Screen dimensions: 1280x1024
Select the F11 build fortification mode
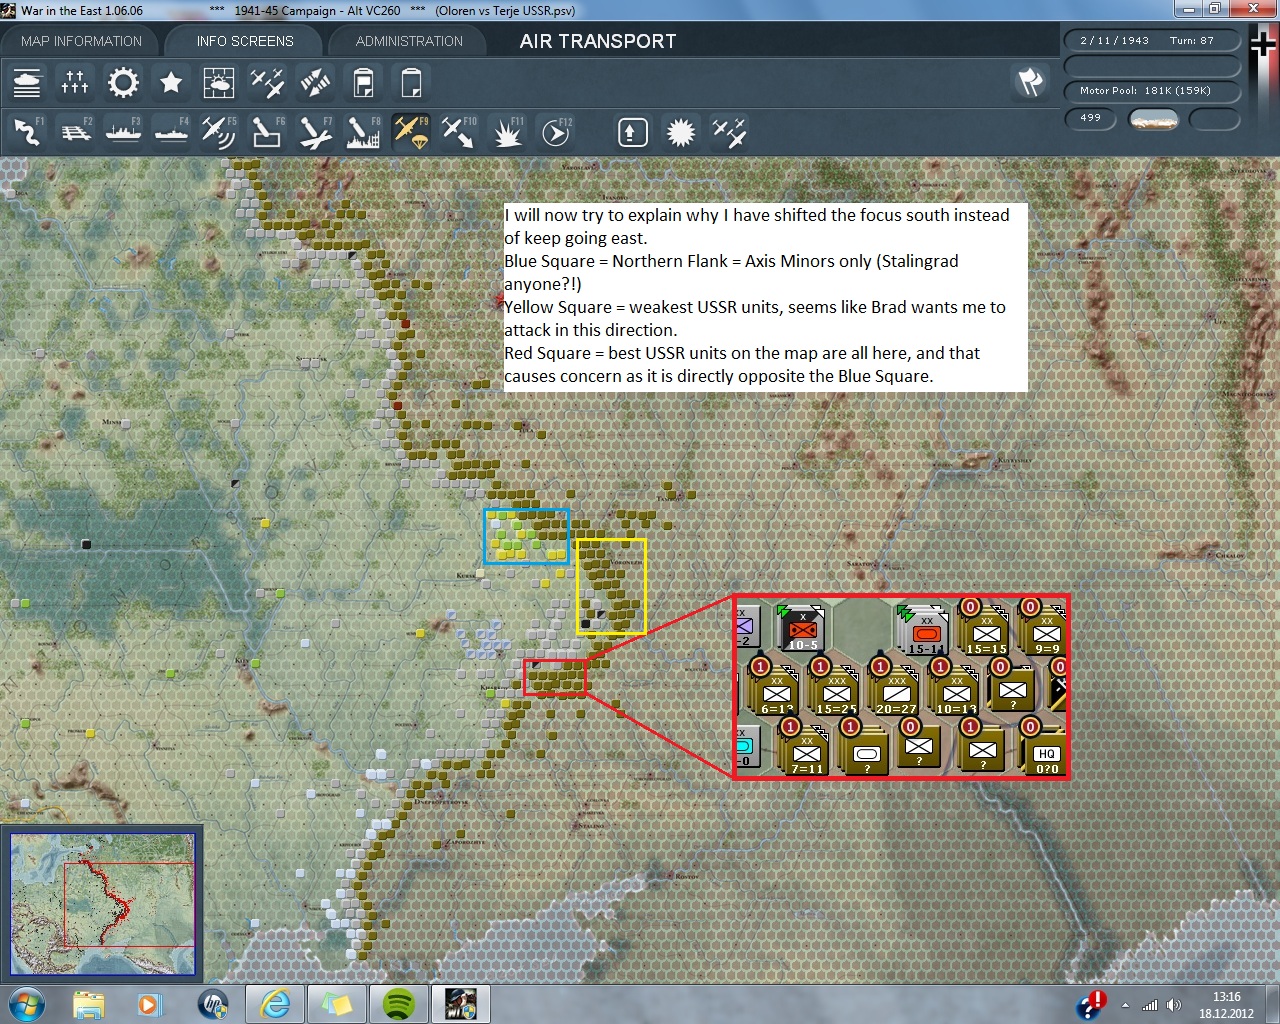pos(507,132)
